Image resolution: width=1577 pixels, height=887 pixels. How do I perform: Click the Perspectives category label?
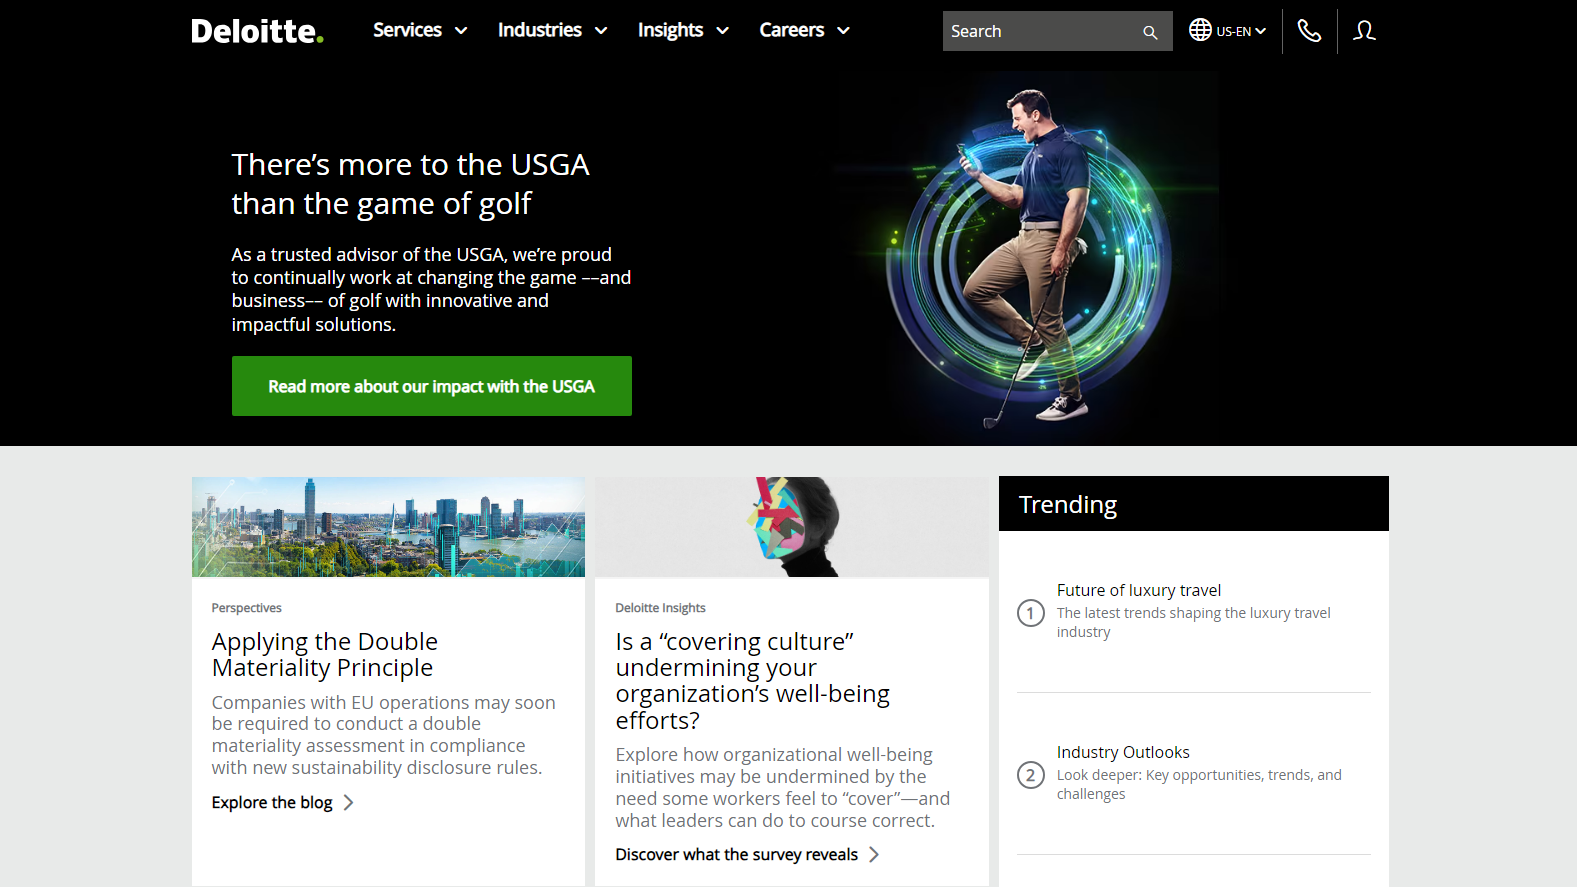(246, 608)
